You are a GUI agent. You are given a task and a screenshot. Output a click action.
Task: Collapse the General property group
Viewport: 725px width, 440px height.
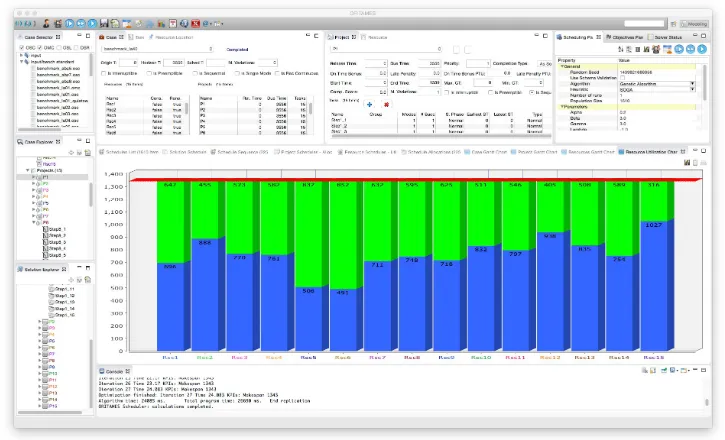click(562, 67)
